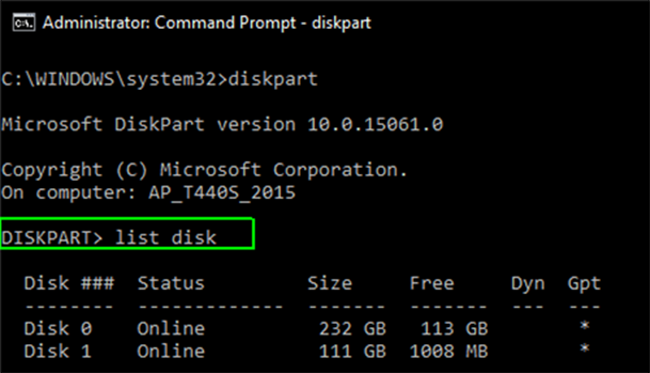
Task: Click the computer name AP_T440S_2015
Action: [222, 193]
